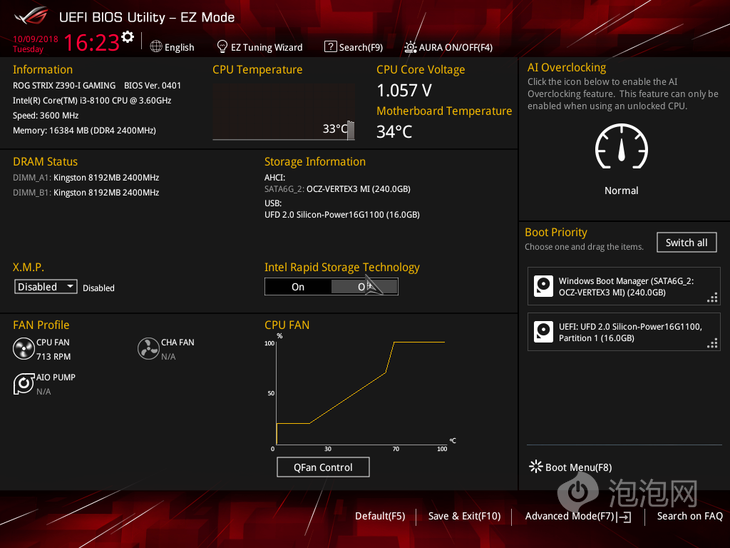Click the UEFI UFD 2.0 disk icon

tap(543, 332)
